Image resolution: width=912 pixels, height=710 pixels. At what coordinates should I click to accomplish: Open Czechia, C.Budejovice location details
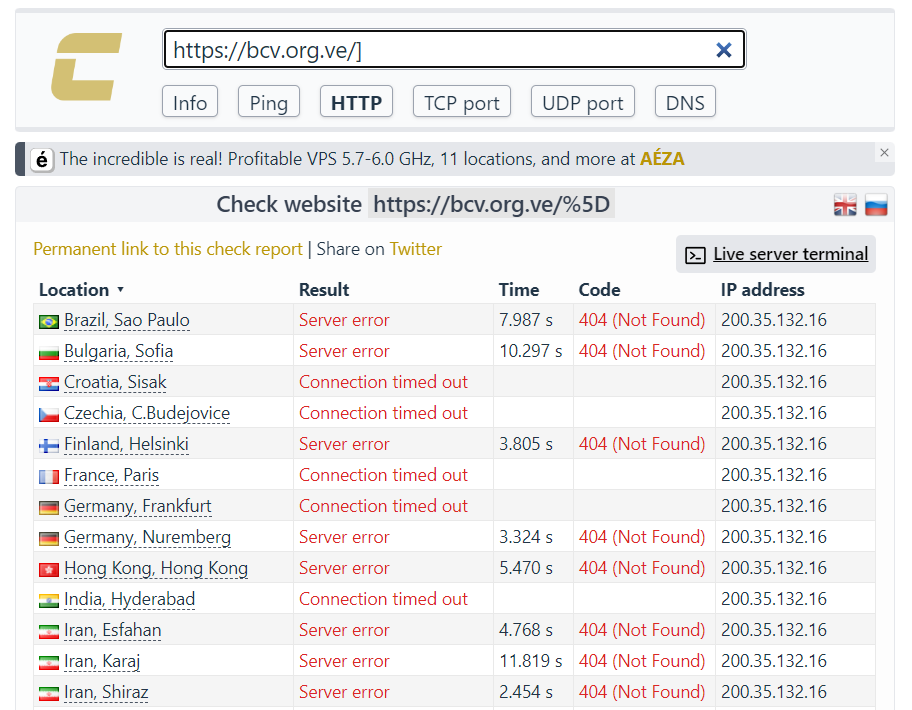[x=147, y=413]
